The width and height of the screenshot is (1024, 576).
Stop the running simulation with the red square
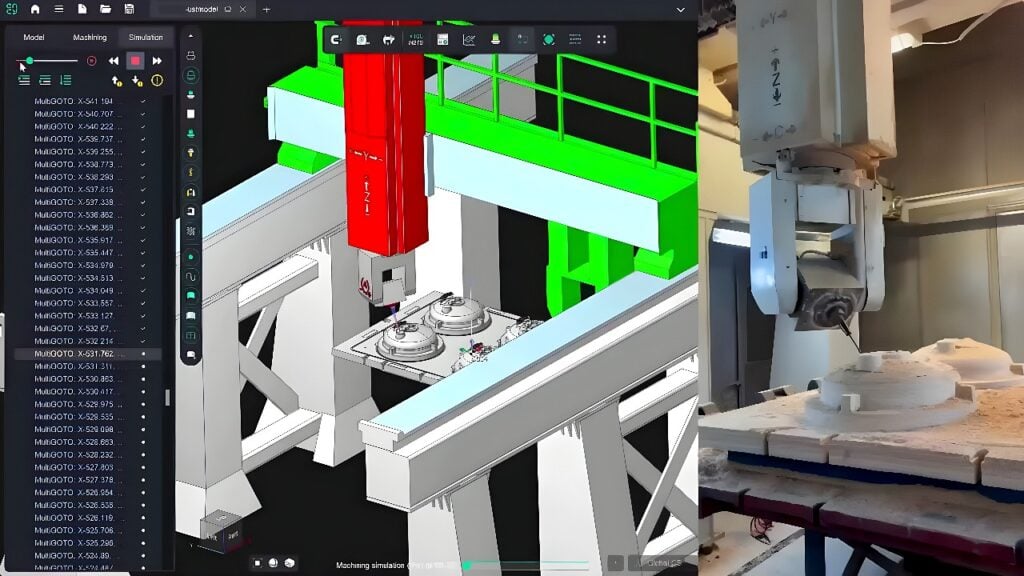click(136, 61)
